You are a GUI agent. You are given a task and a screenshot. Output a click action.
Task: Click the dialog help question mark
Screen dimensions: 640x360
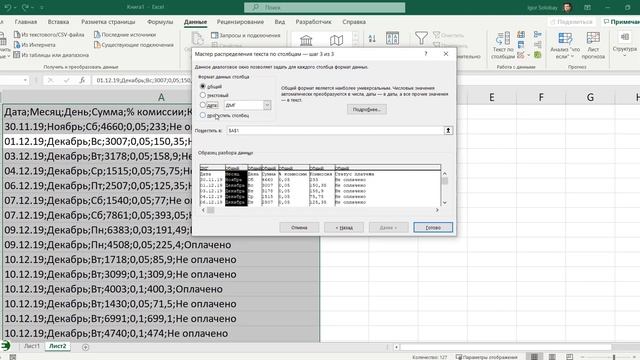click(x=426, y=54)
